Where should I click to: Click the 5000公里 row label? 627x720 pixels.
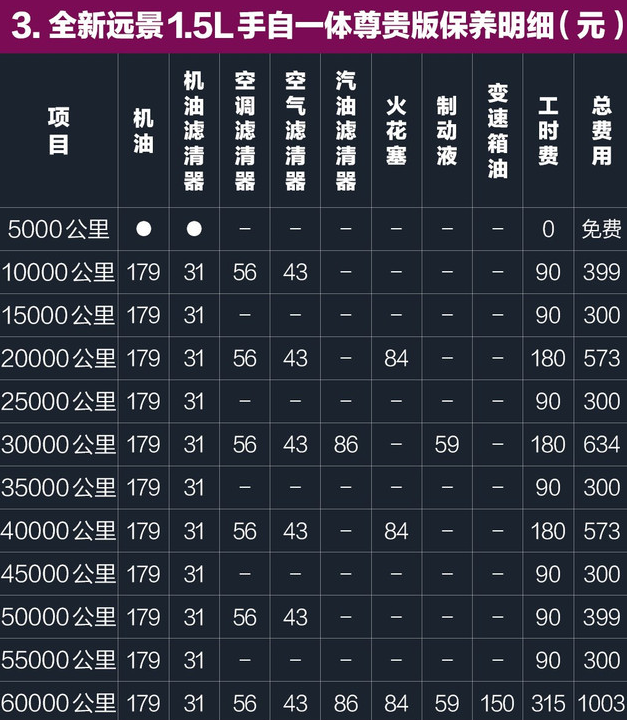(58, 229)
